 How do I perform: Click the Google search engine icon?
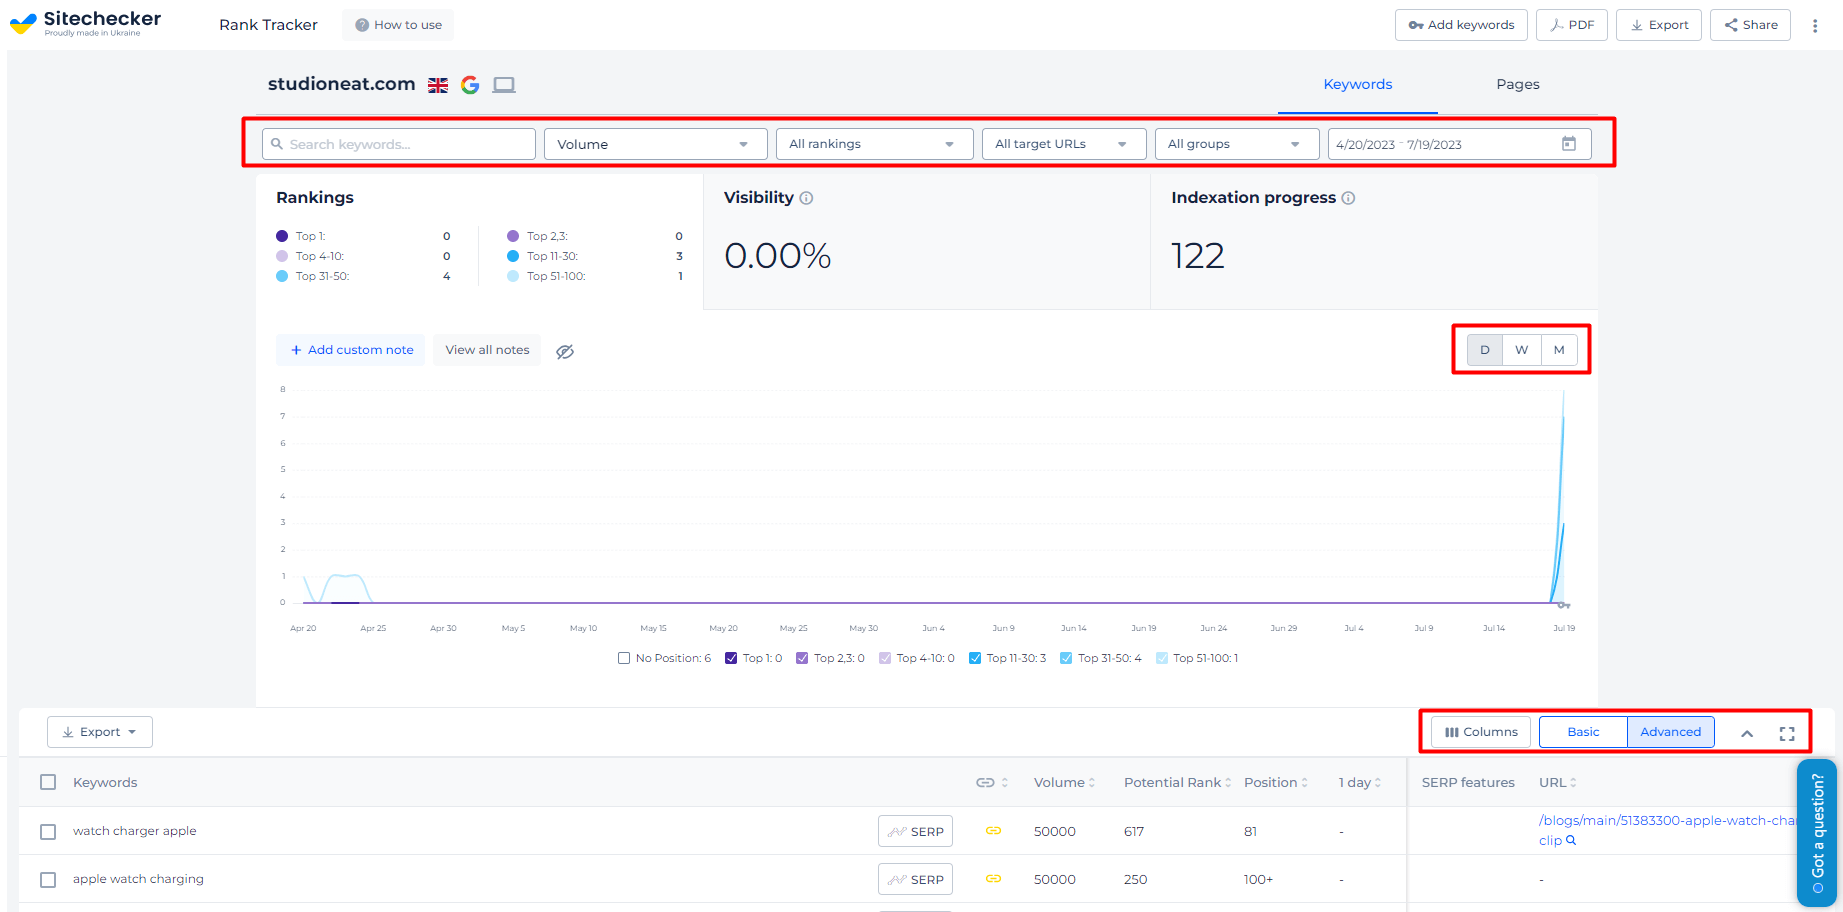tap(470, 85)
